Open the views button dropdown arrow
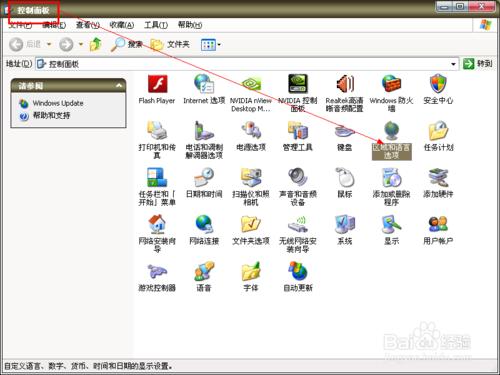Screen dimensions: 500x375 coord(219,44)
